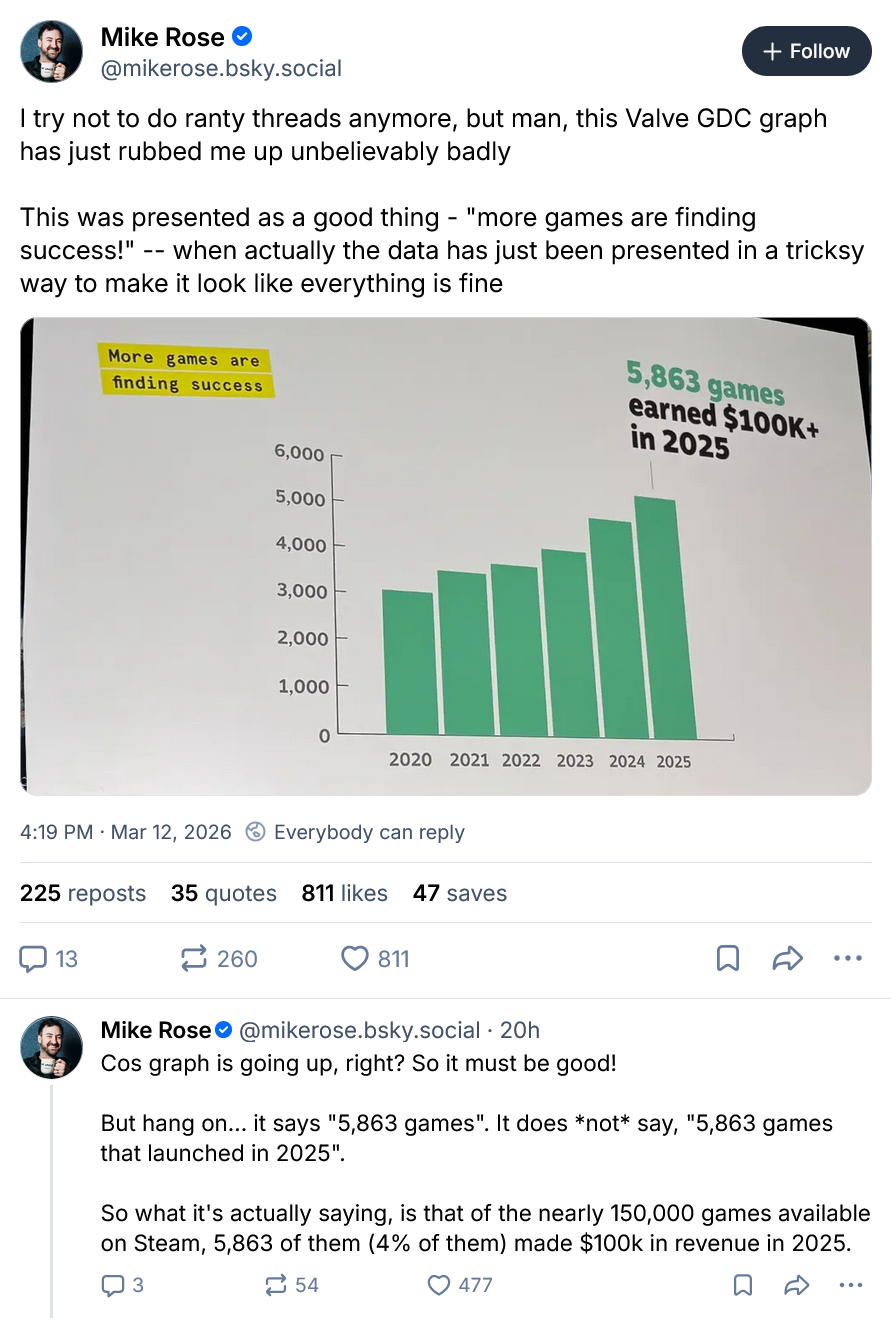This screenshot has height=1320, width=891.
Task: Open the @mikerose.bsky.social handle in header
Action: [221, 68]
